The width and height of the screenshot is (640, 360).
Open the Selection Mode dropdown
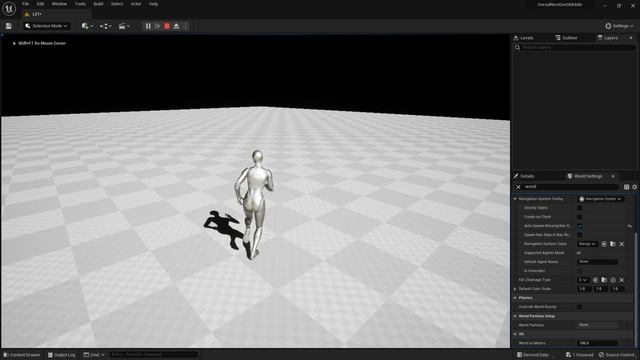[46, 26]
